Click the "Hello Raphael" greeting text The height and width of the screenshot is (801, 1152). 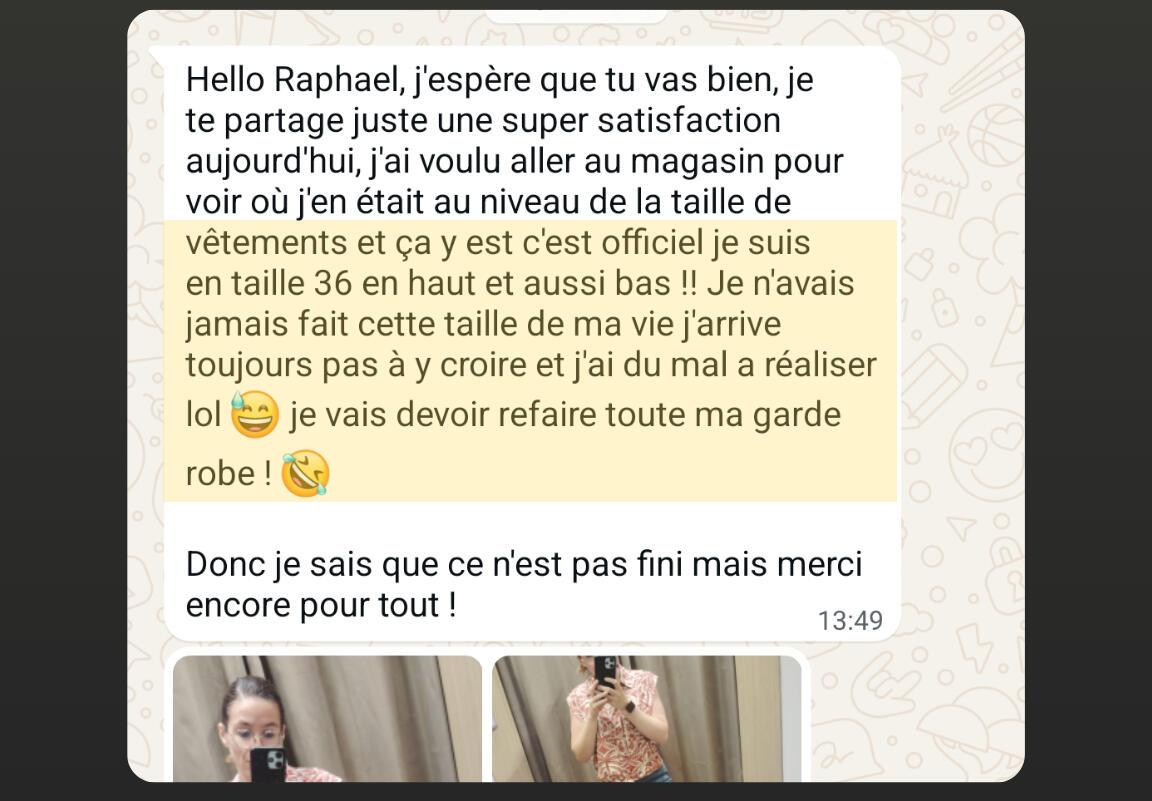292,79
